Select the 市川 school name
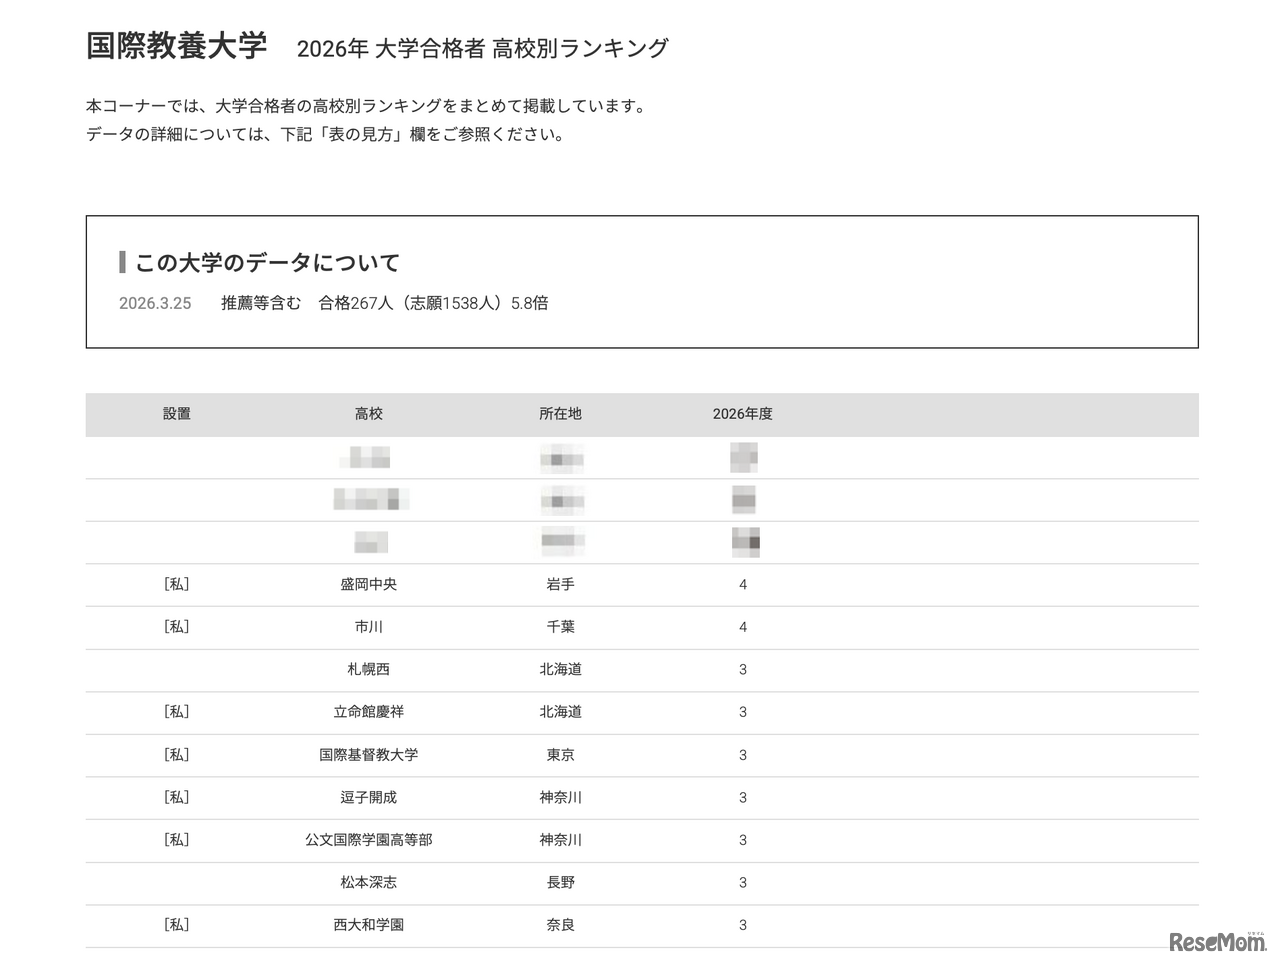Image resolution: width=1280 pixels, height=965 pixels. point(369,627)
